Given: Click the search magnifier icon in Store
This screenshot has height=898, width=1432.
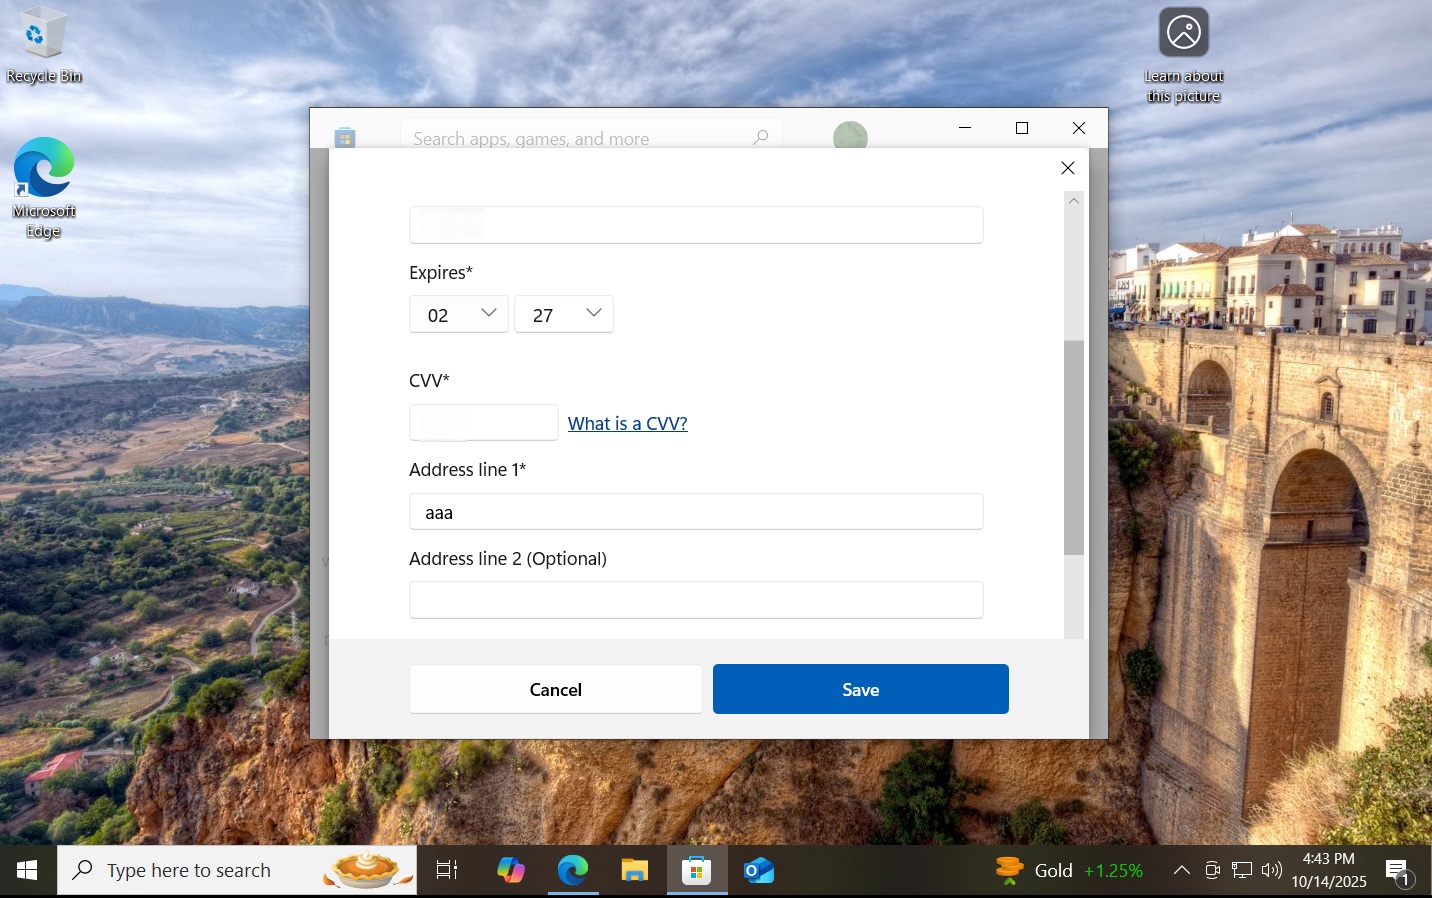Looking at the screenshot, I should (x=761, y=137).
